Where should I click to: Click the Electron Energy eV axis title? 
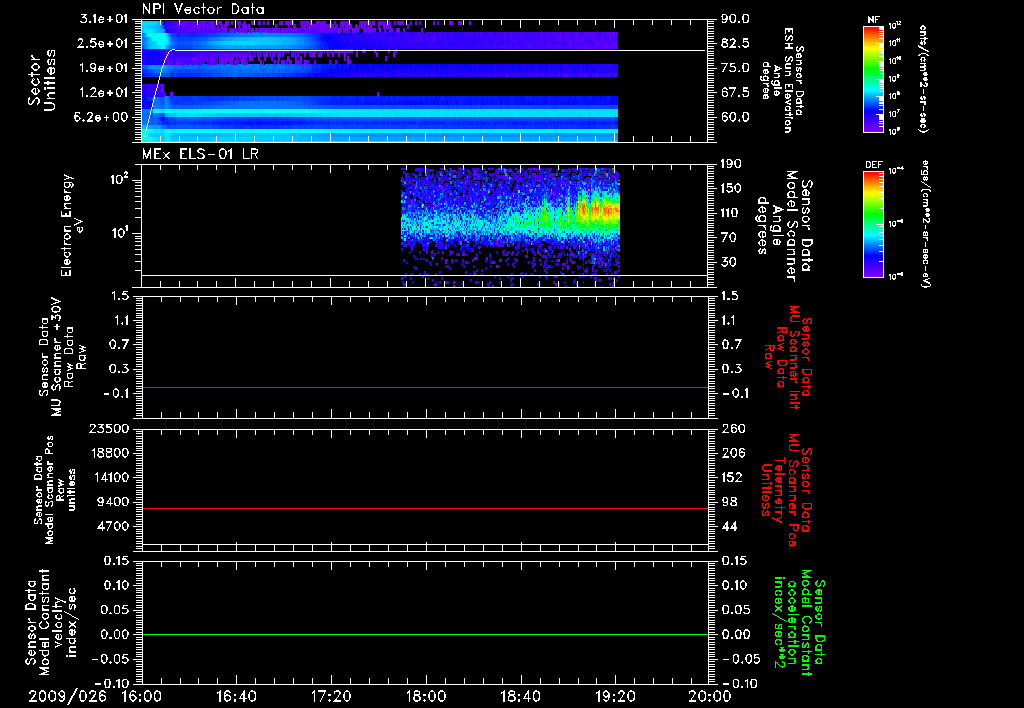(72, 225)
